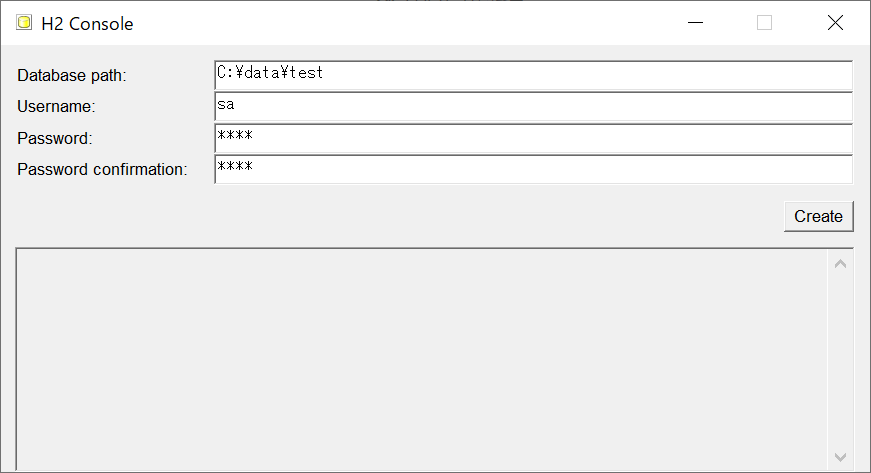Focus the Password confirmation input field

coord(533,169)
